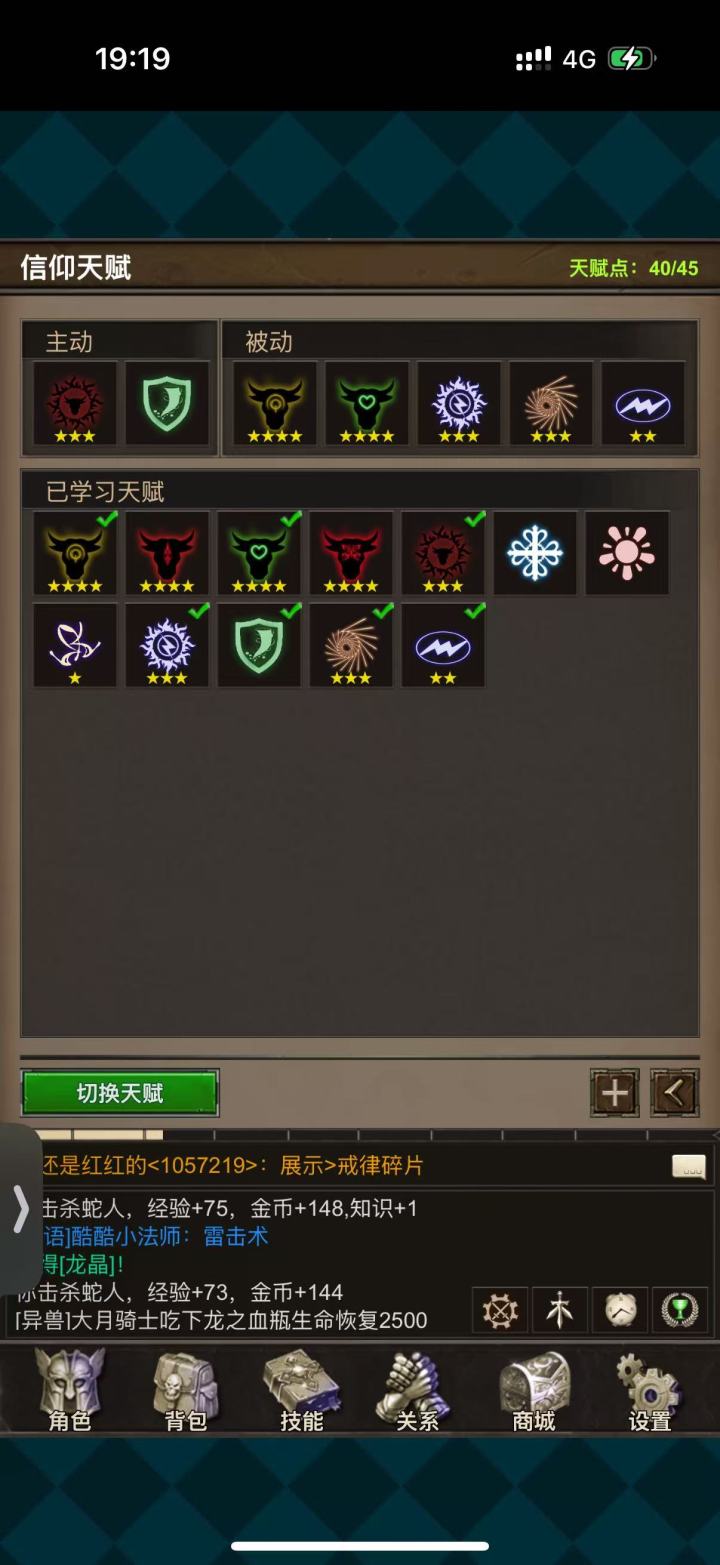Open the gear wheel chat shortcut icon
This screenshot has width=720, height=1565.
[x=499, y=1310]
